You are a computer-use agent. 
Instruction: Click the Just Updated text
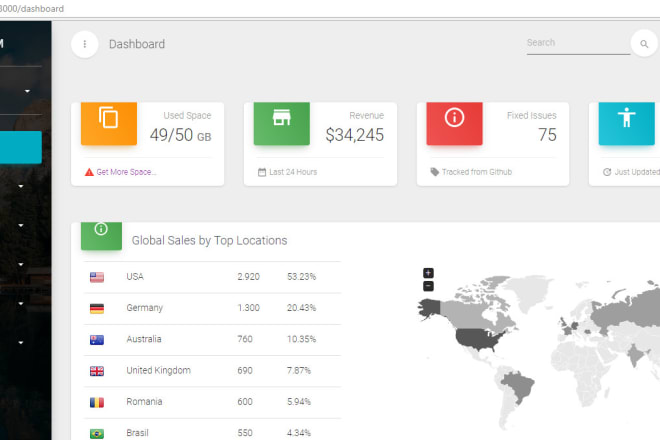[x=637, y=172]
